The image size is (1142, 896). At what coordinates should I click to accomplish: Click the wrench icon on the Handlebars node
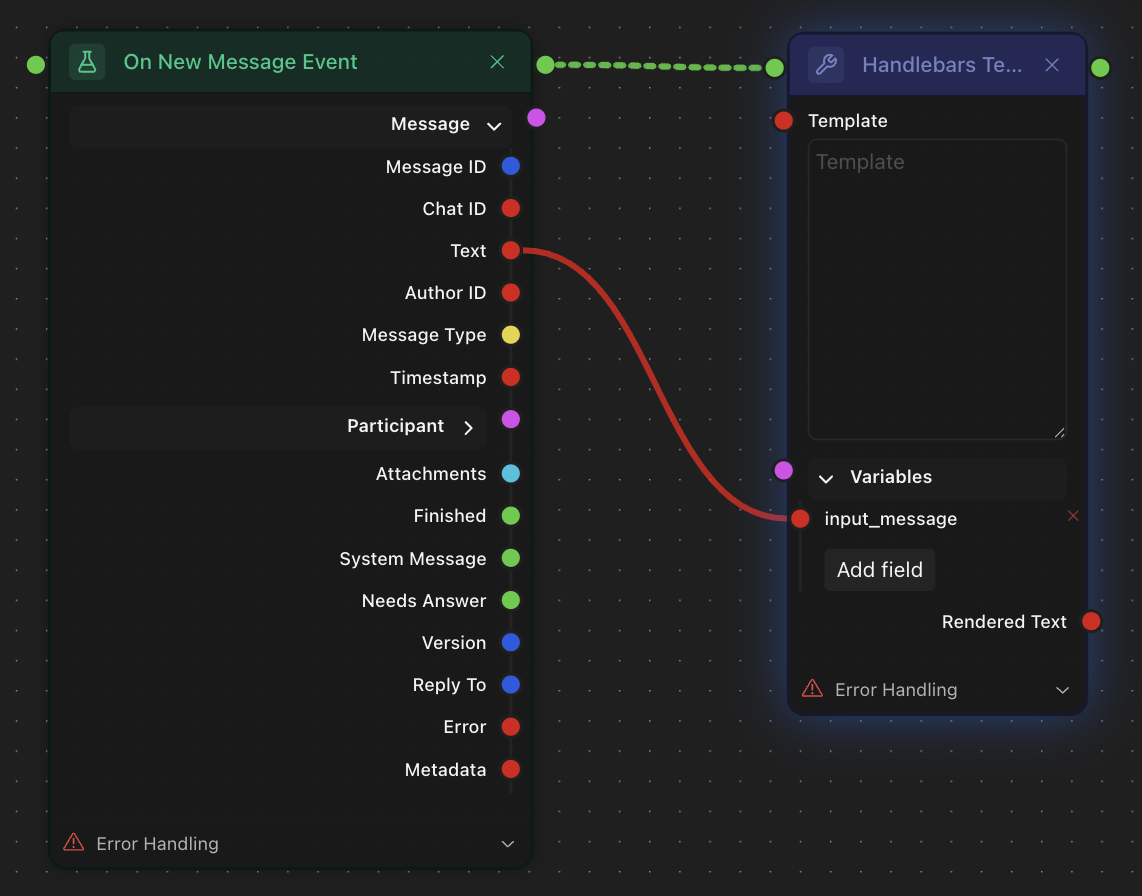[826, 65]
